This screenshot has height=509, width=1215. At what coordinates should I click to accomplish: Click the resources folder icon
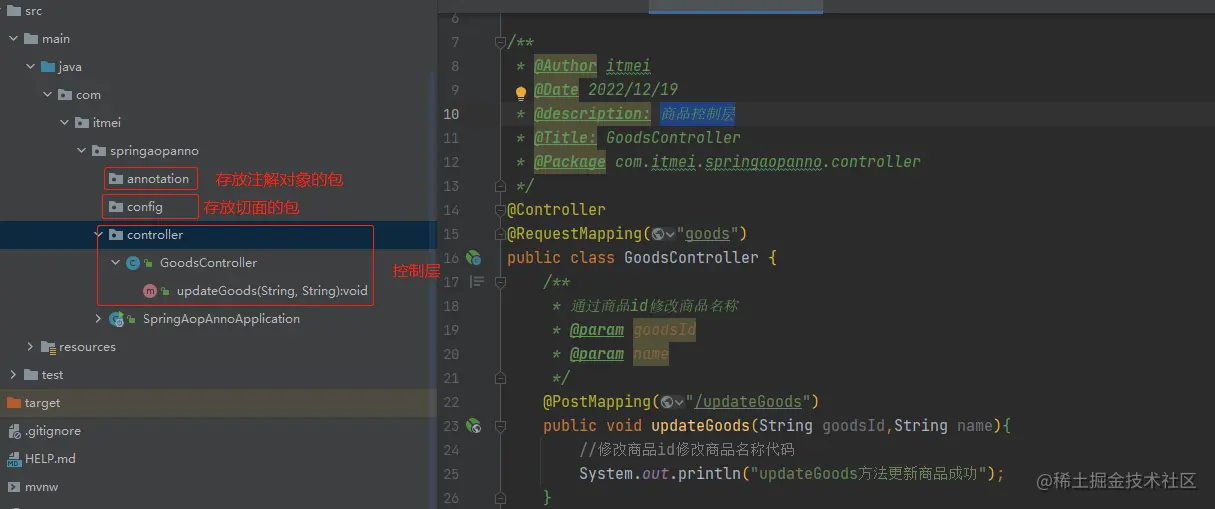coord(48,347)
